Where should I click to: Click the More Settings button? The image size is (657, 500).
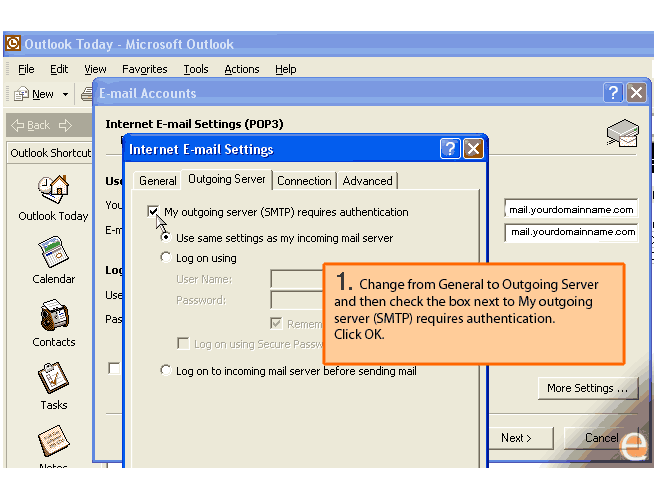tap(588, 388)
